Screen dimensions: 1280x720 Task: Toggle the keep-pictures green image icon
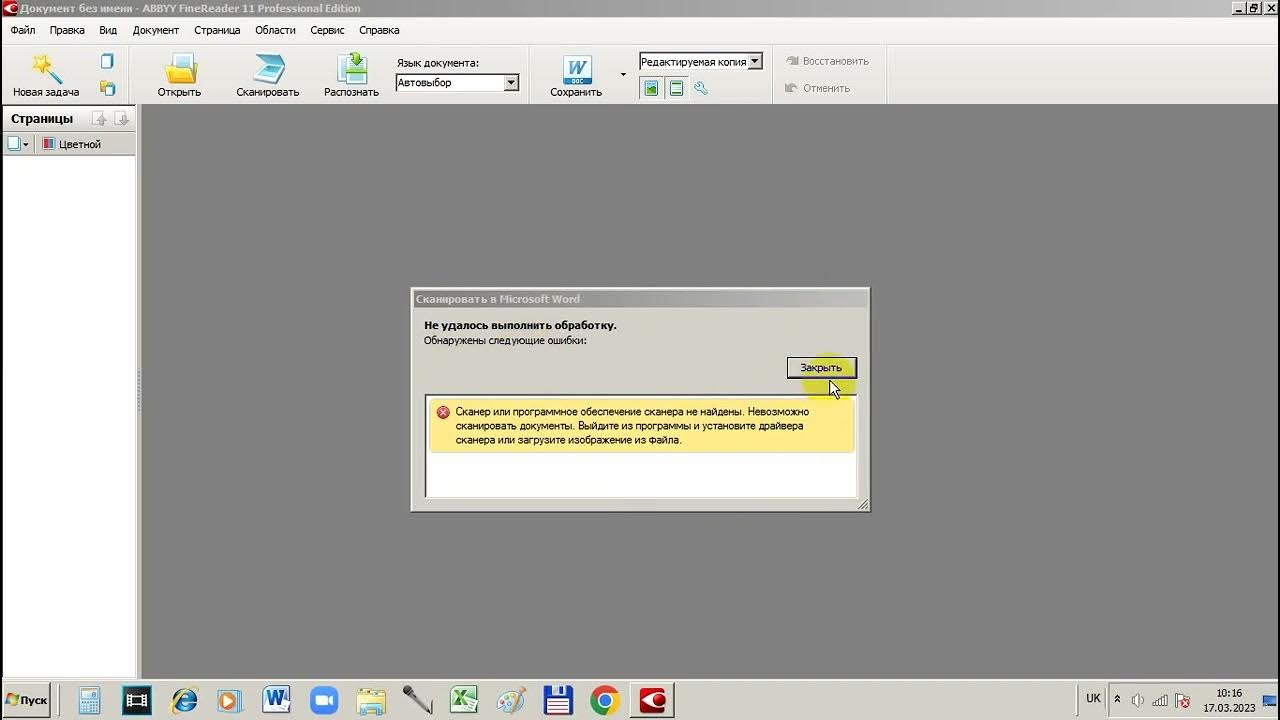coord(651,88)
